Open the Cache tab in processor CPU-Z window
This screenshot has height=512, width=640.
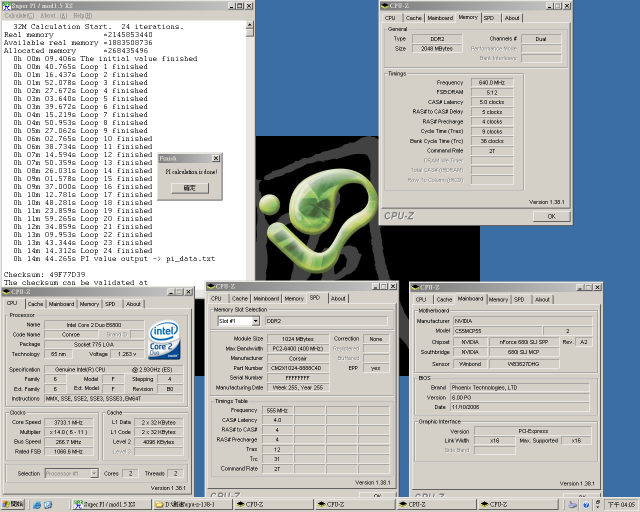point(36,304)
